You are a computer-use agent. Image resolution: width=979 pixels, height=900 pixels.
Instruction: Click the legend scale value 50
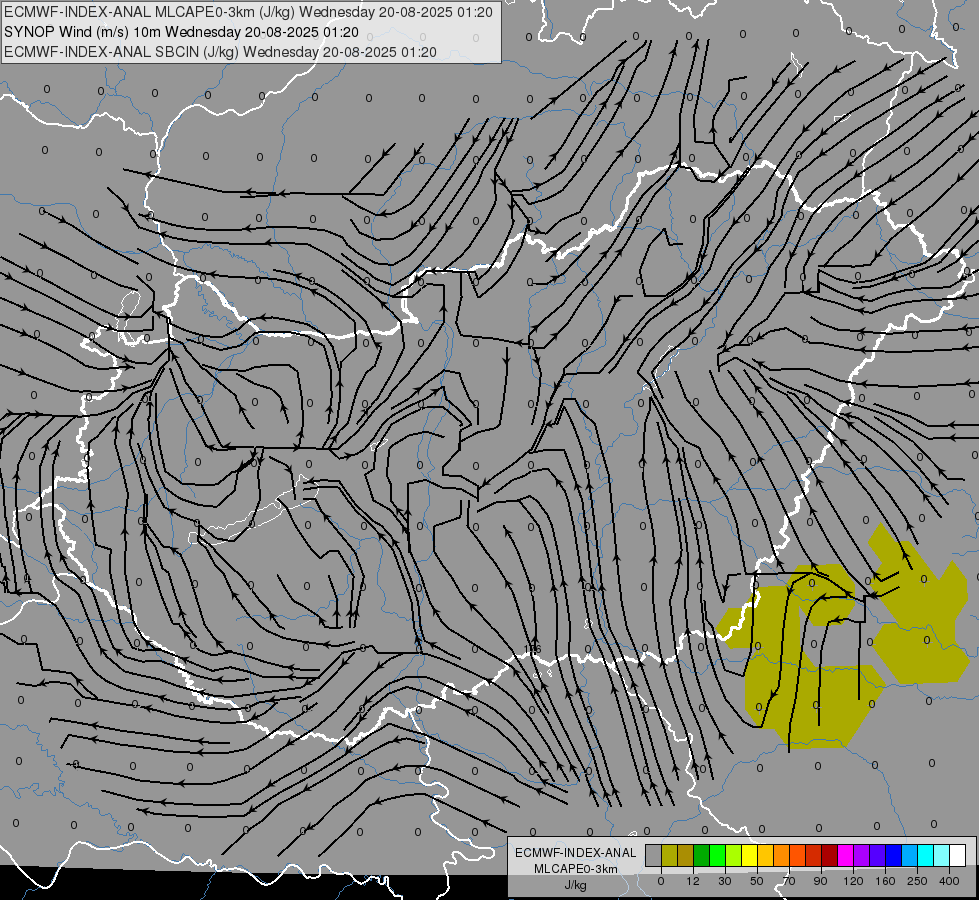(x=757, y=881)
